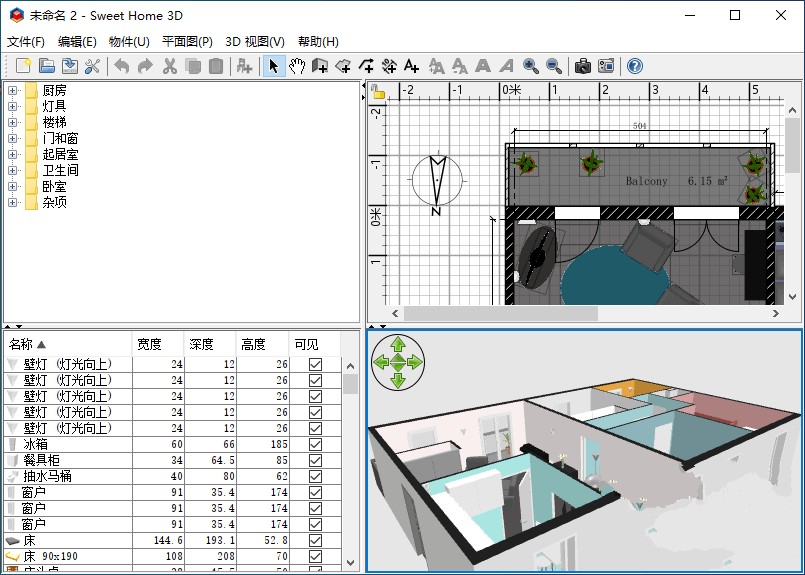Viewport: 805px width, 575px height.
Task: Zoom out on the plan
Action: 553,66
